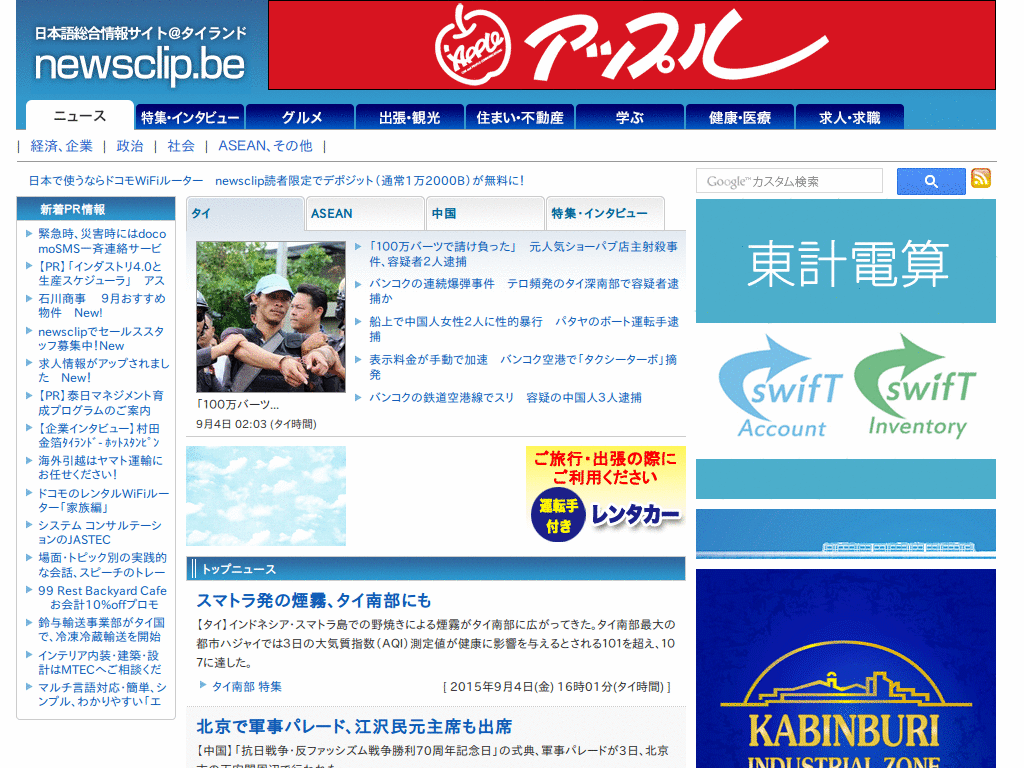Image resolution: width=1024 pixels, height=768 pixels.
Task: Click the blue search magnifier button
Action: [931, 182]
